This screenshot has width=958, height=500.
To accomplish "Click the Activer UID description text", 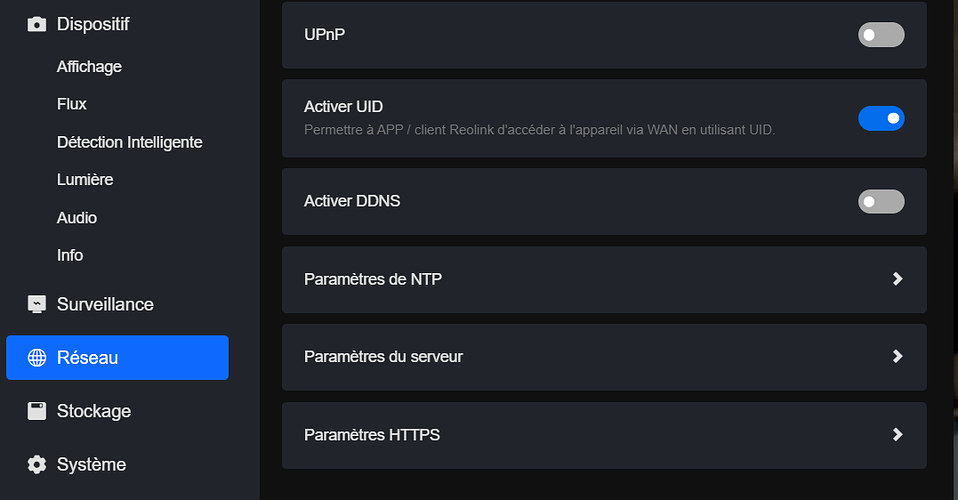I will [x=539, y=130].
